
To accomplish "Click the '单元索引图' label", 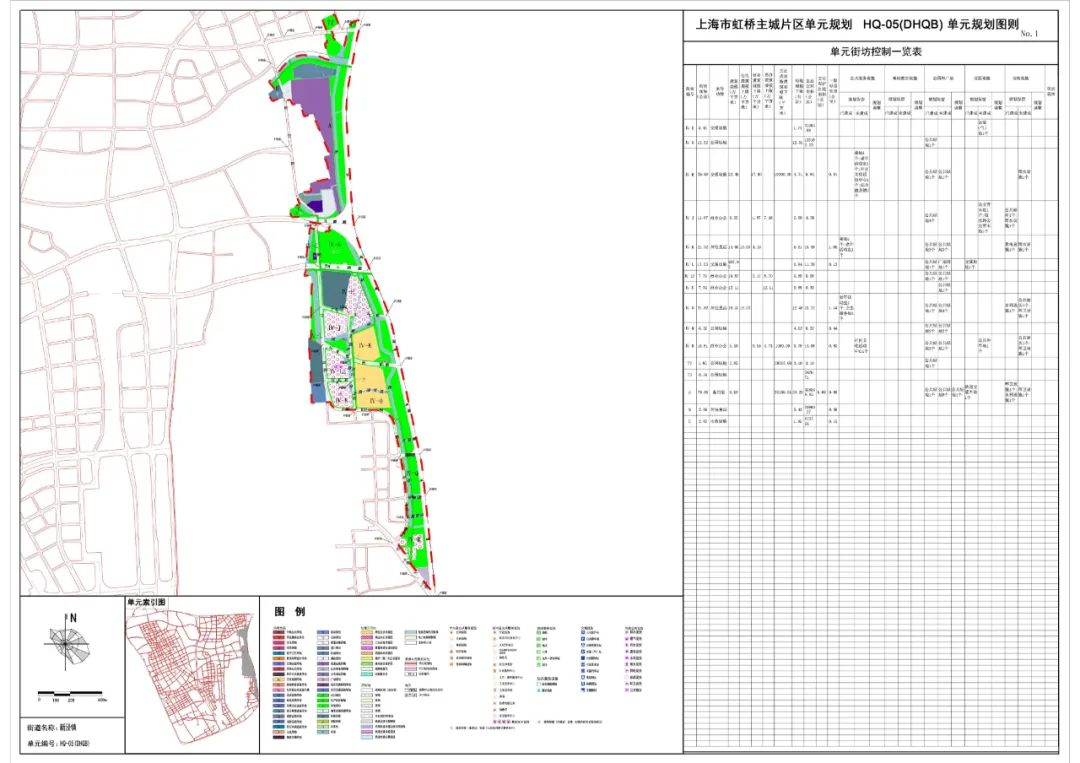I will click(146, 603).
